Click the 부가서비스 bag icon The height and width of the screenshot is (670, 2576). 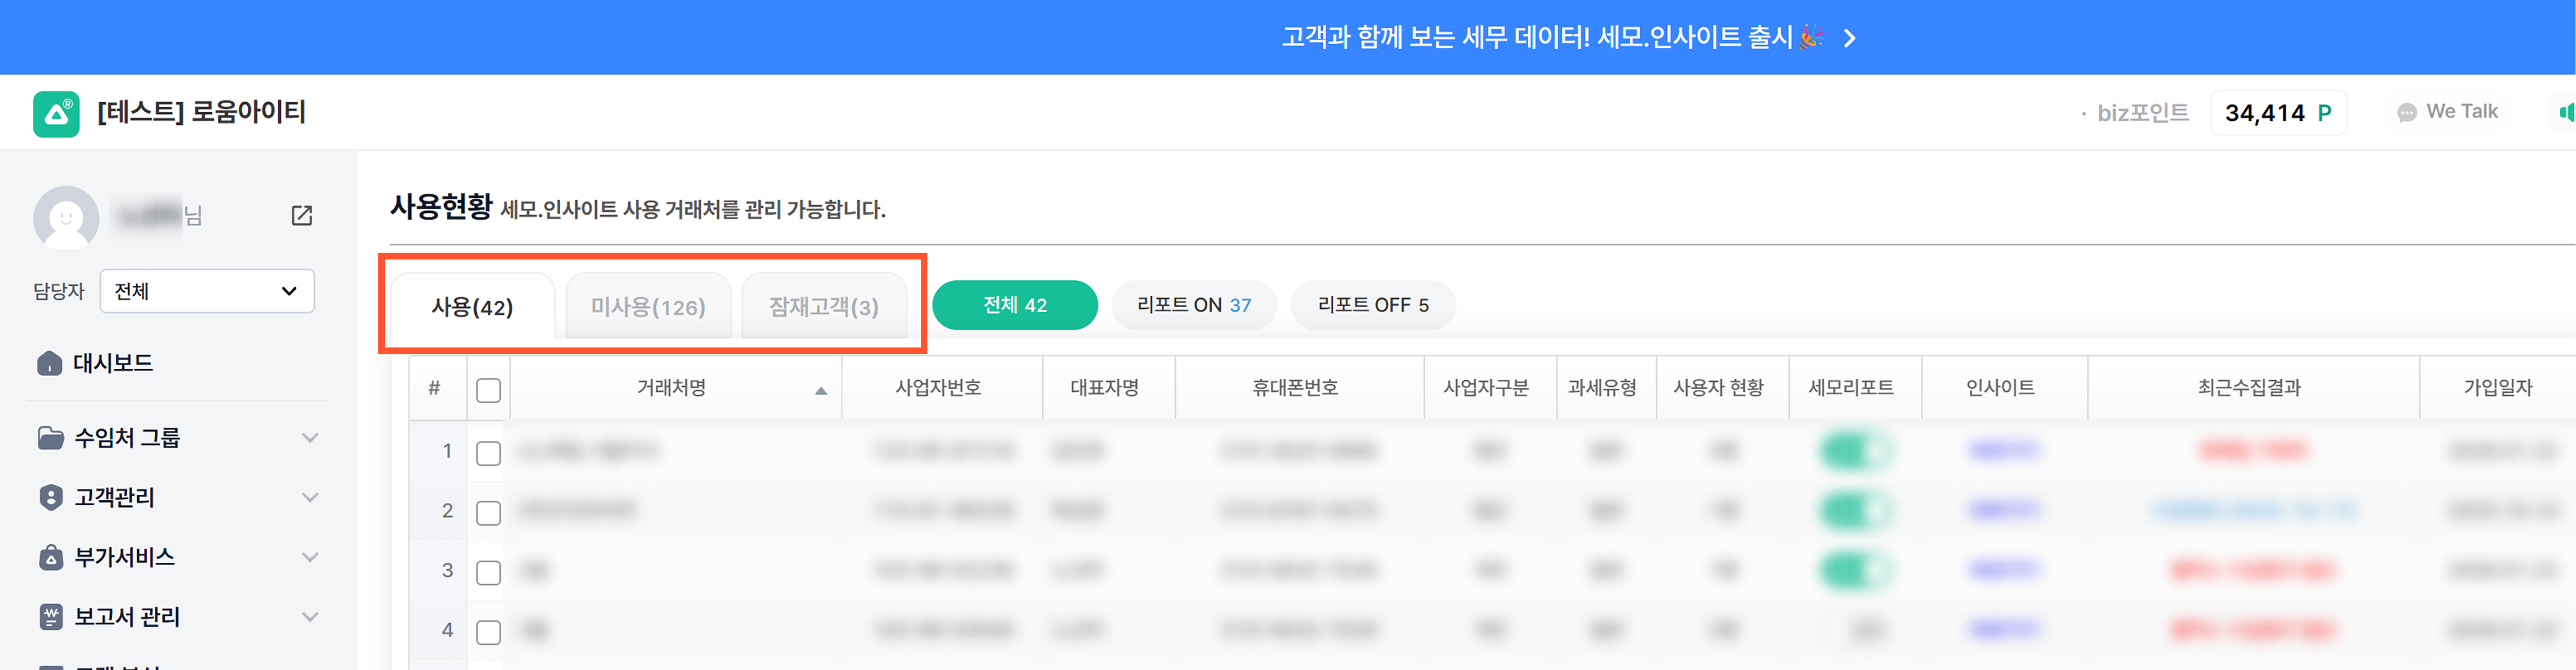coord(50,557)
